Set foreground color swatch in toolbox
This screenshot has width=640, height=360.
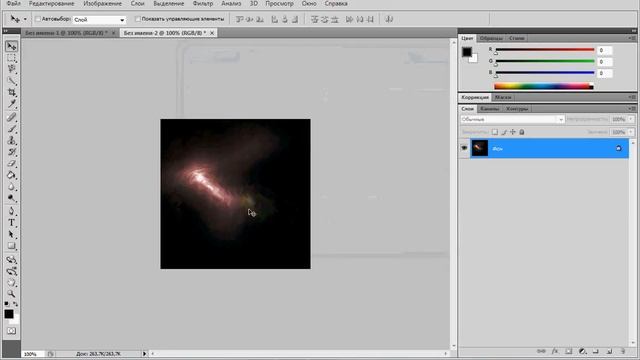point(9,314)
